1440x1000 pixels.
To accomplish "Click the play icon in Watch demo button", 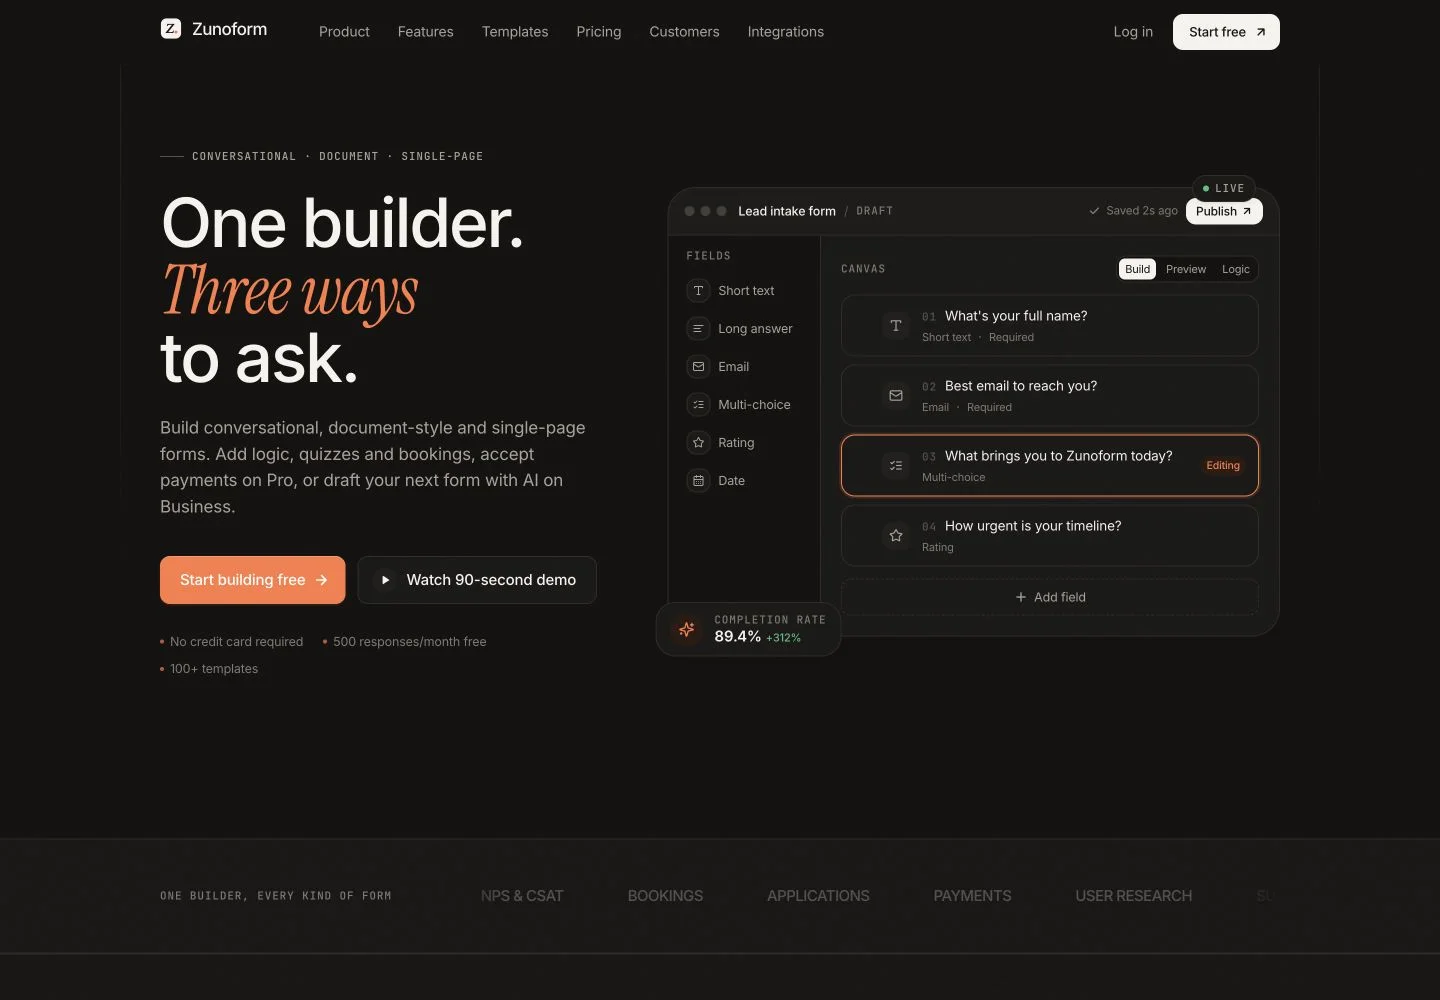I will click(385, 580).
